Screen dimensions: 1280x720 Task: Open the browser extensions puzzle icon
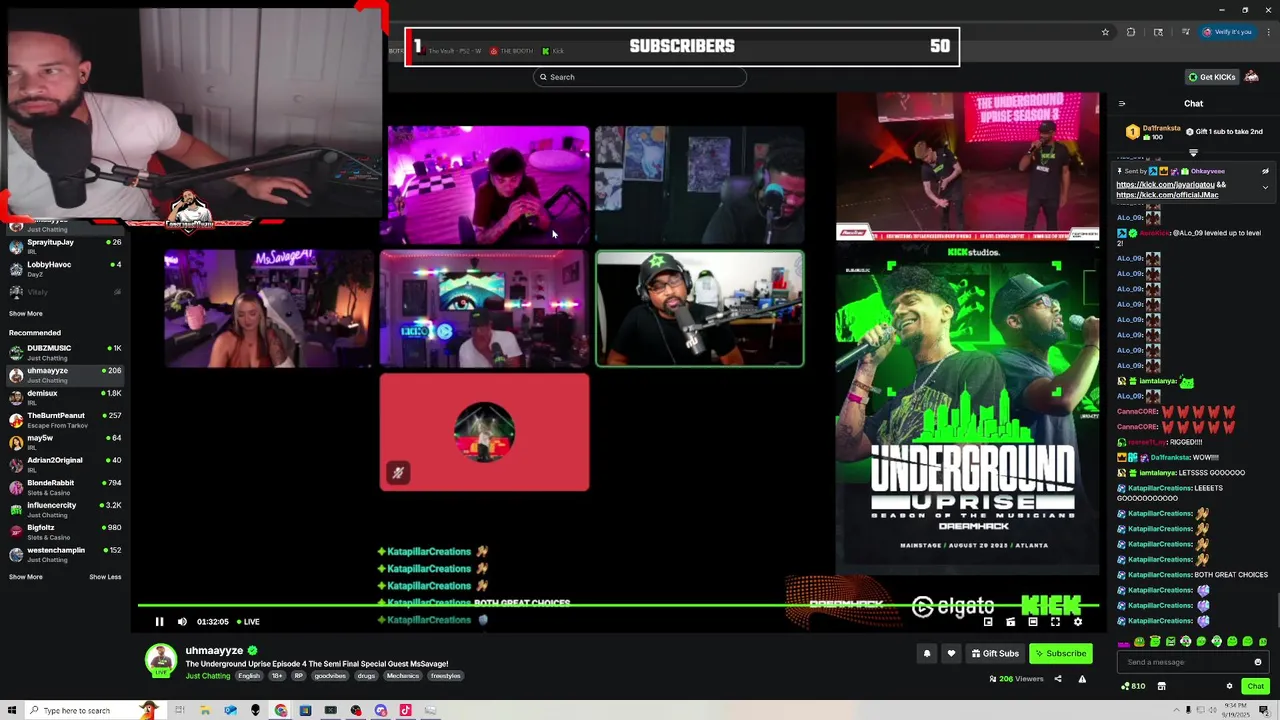coord(1131,32)
